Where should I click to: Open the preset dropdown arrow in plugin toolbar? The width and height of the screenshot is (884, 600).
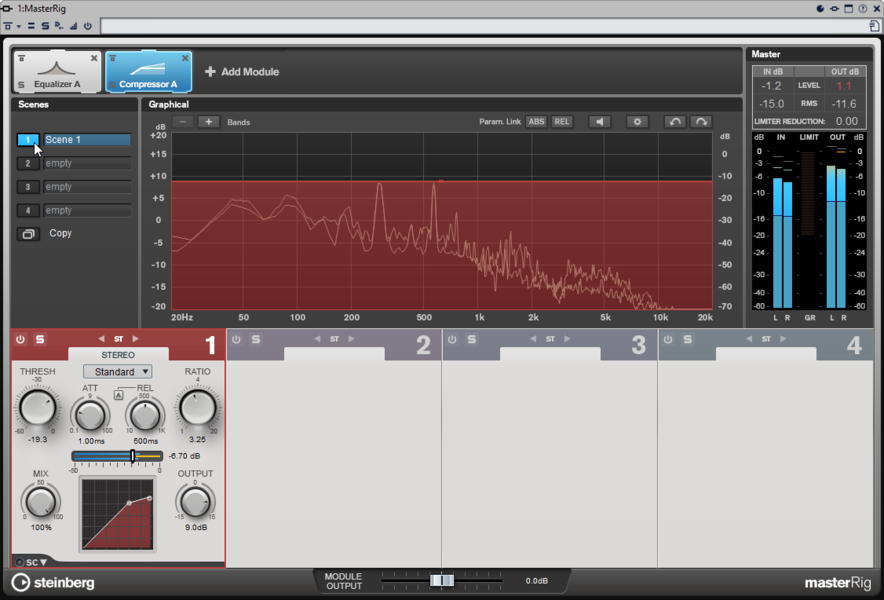click(19, 26)
